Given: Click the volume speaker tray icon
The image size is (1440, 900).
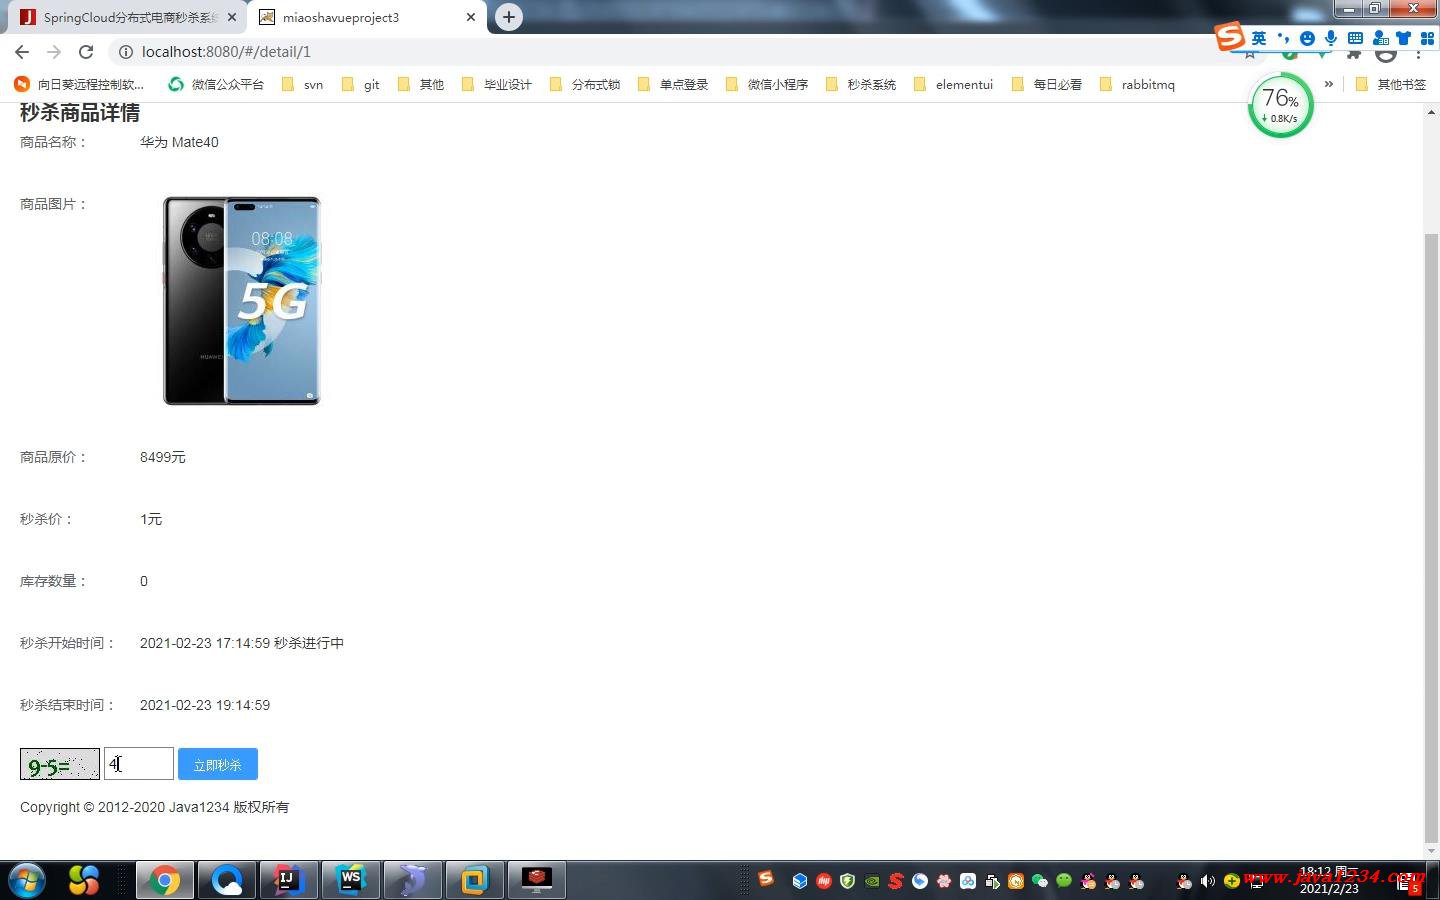Looking at the screenshot, I should click(x=1208, y=881).
